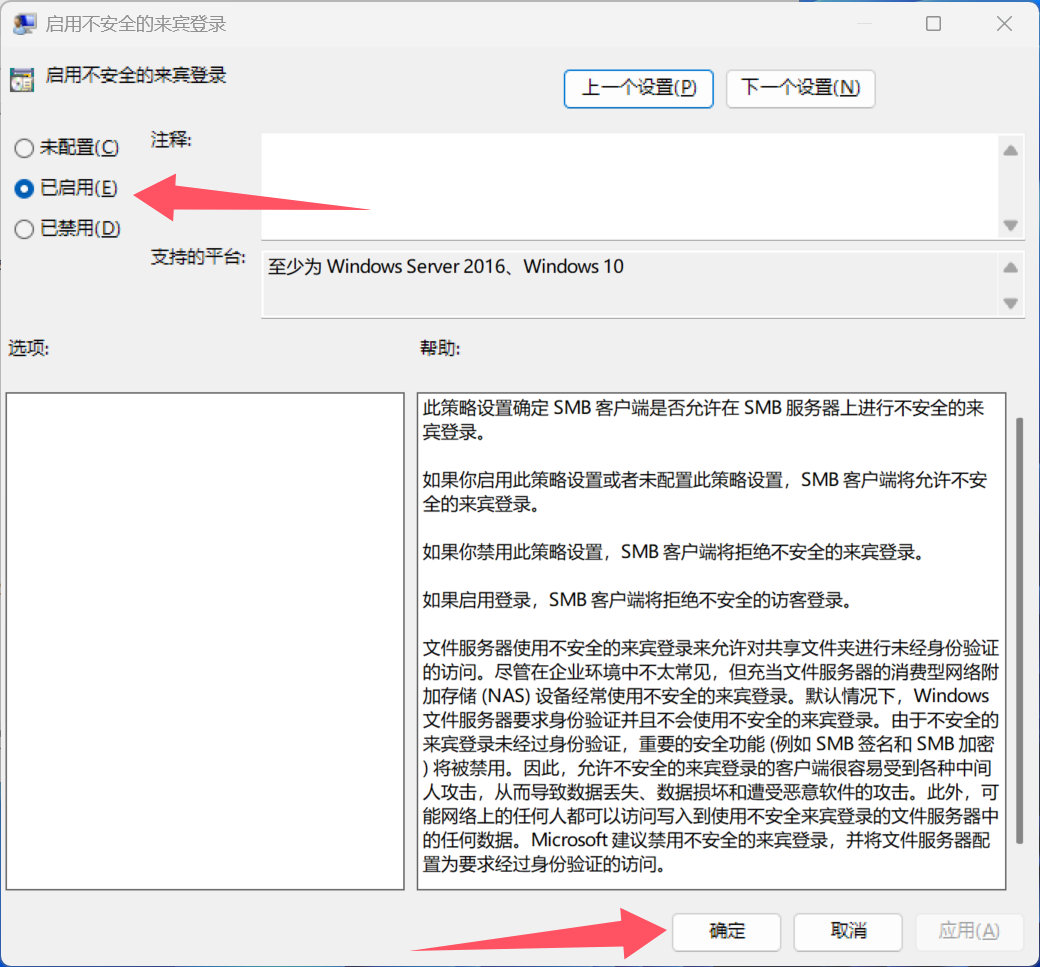Maximize the policy dialog window
This screenshot has height=967, width=1040.
pos(933,24)
